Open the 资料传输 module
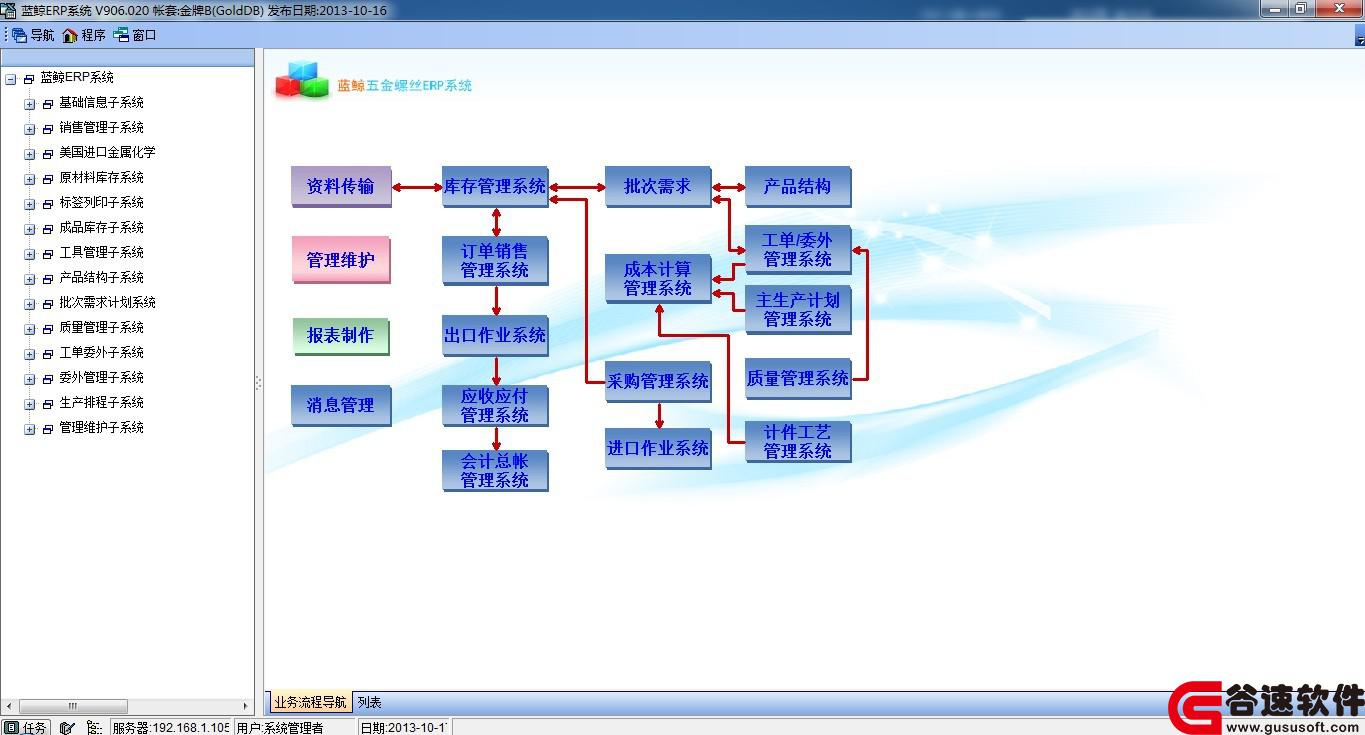This screenshot has width=1365, height=735. [x=340, y=186]
